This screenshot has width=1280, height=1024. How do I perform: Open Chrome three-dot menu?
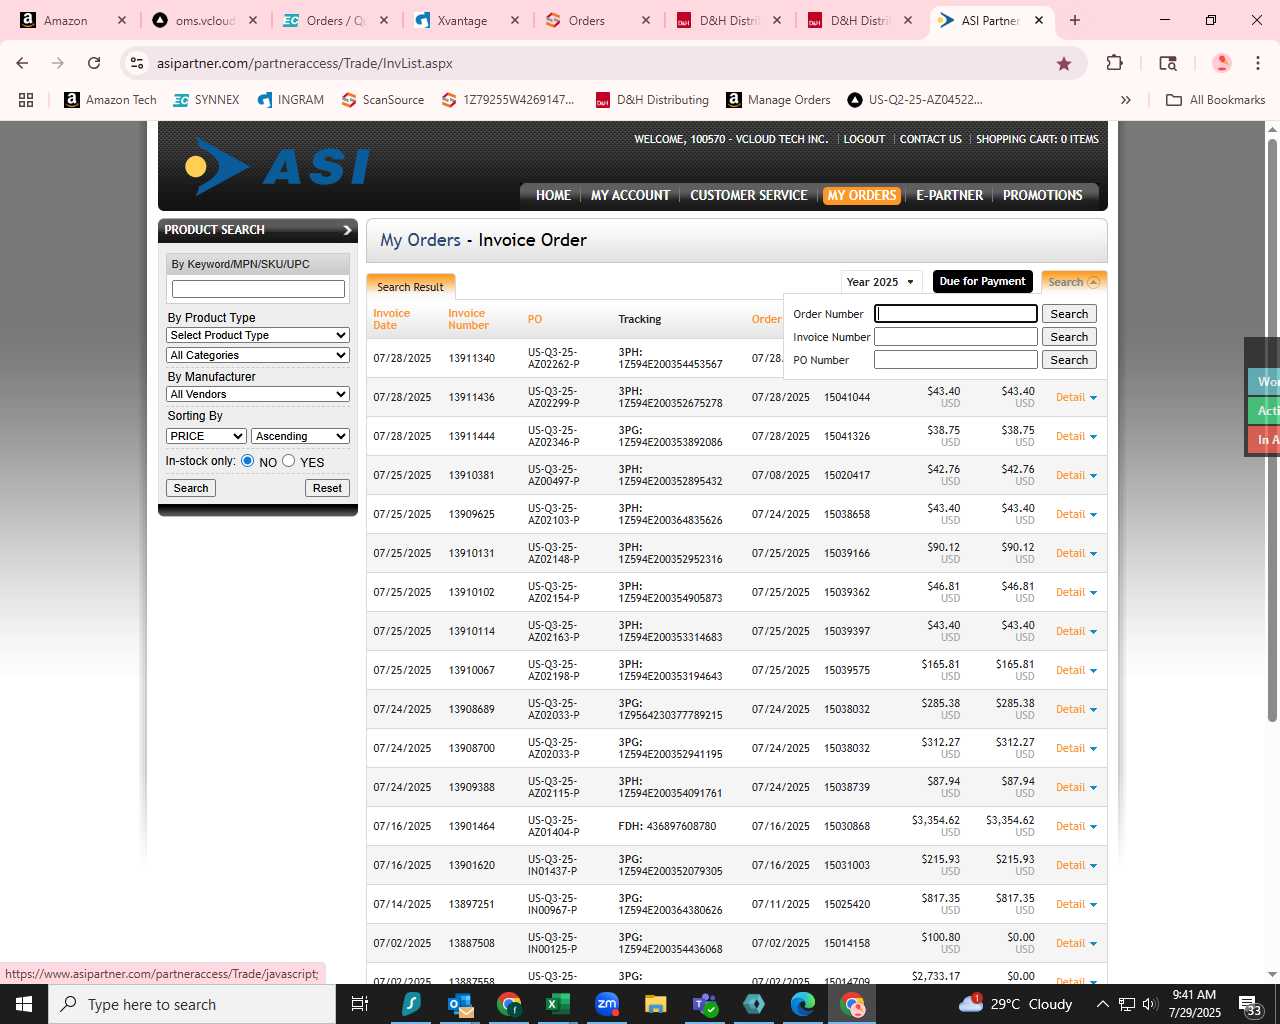point(1258,63)
